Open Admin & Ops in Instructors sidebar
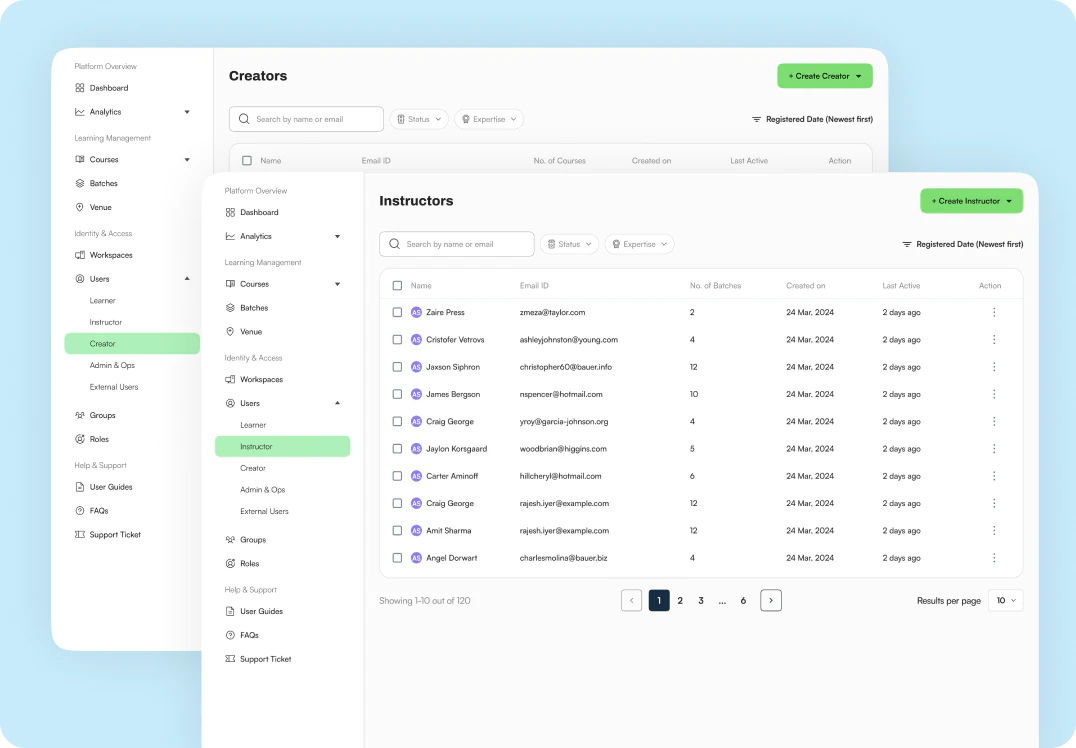Viewport: 1076px width, 748px height. (x=263, y=490)
